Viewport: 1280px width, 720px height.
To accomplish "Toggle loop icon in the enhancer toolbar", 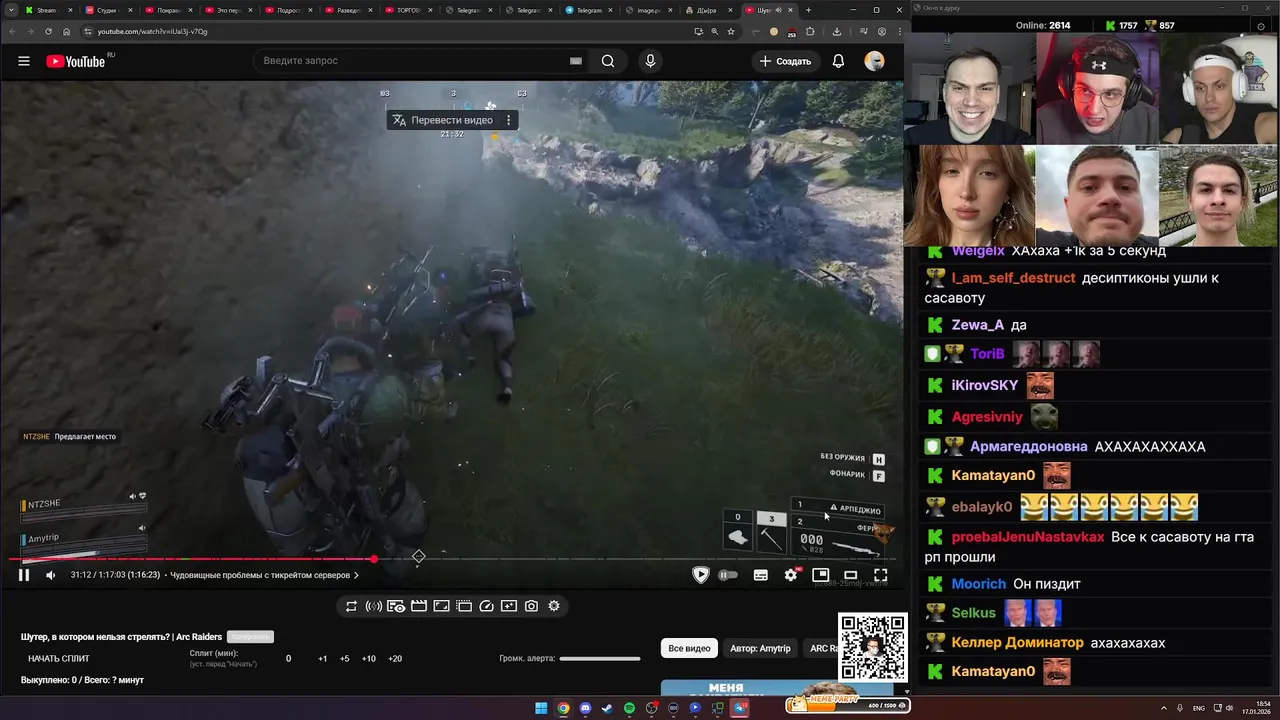I will 351,606.
